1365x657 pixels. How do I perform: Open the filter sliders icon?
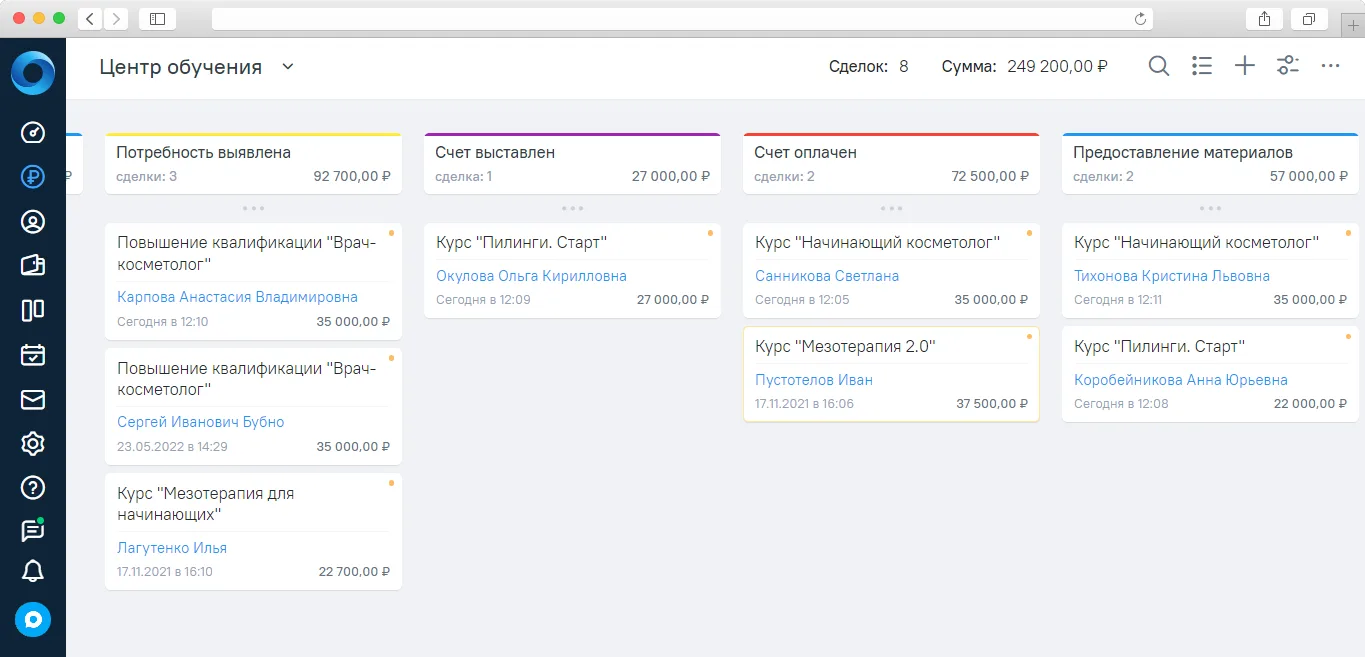(1288, 66)
